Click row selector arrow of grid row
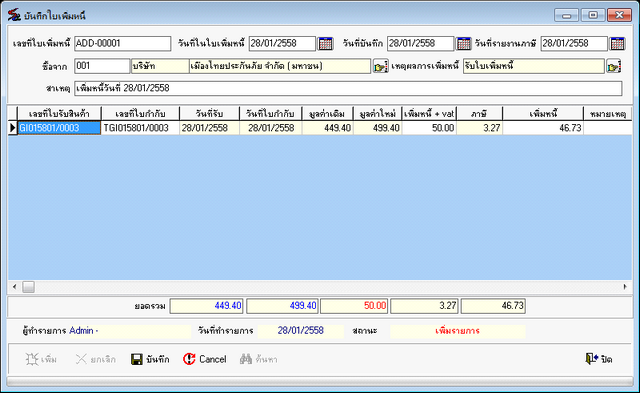640x393 pixels. (13, 128)
